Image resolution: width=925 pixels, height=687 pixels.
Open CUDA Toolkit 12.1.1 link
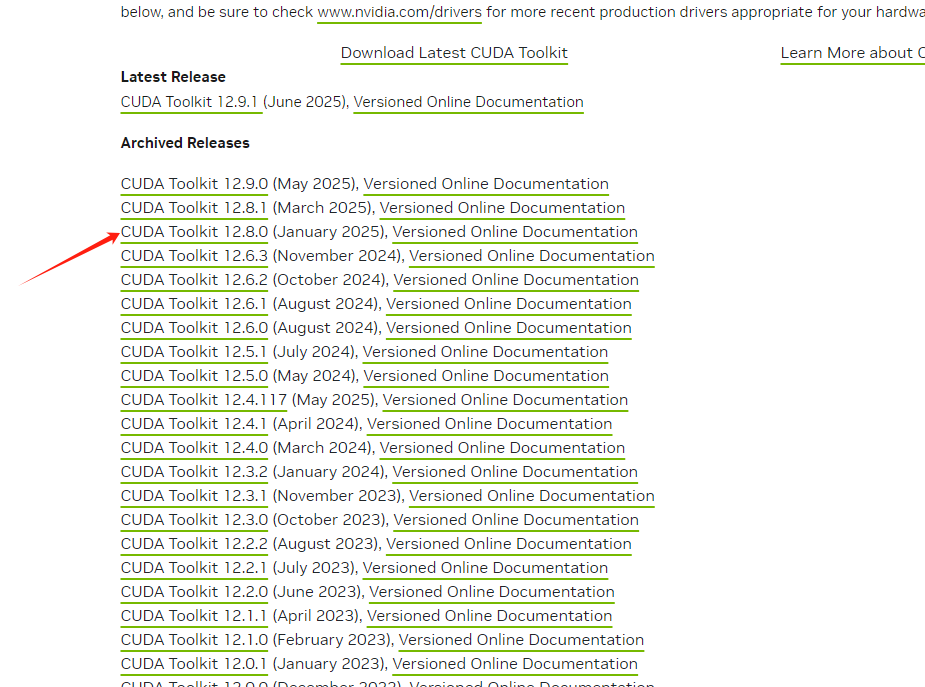pyautogui.click(x=193, y=616)
